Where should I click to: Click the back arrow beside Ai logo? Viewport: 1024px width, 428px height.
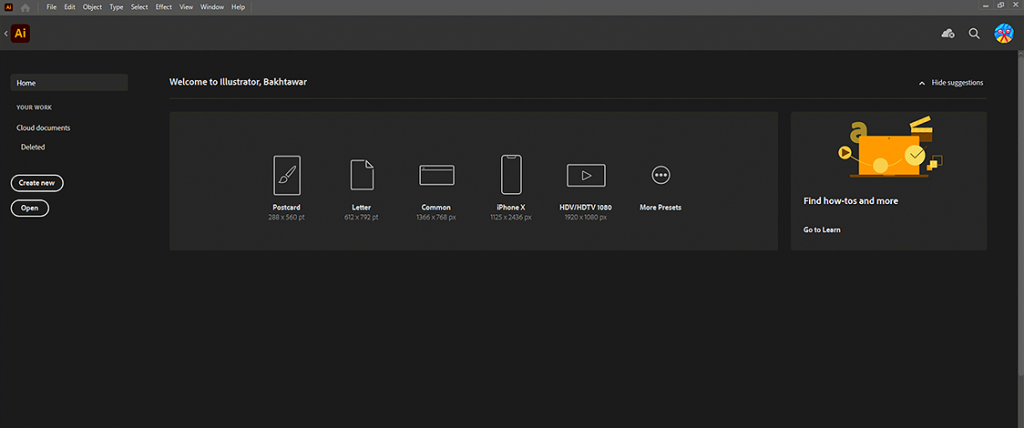(5, 33)
